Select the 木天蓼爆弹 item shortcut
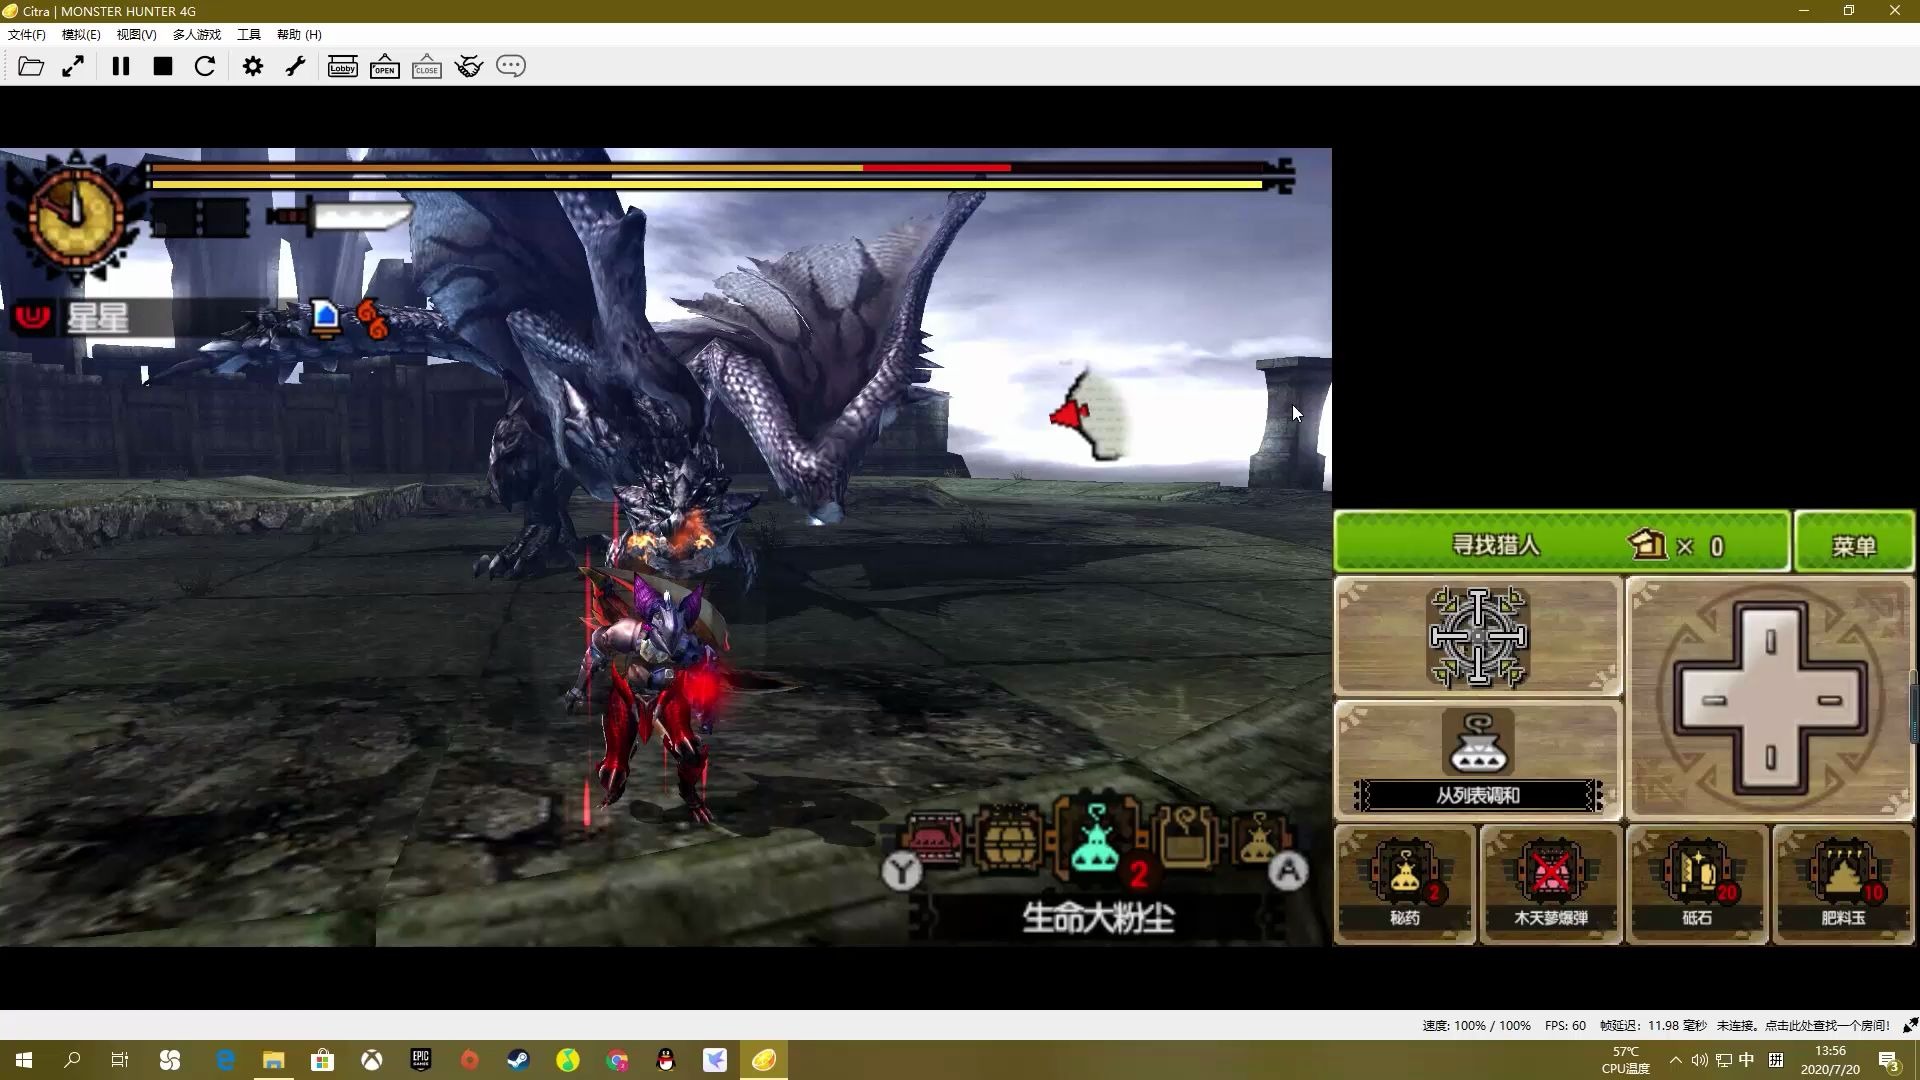1920x1080 pixels. [1551, 884]
